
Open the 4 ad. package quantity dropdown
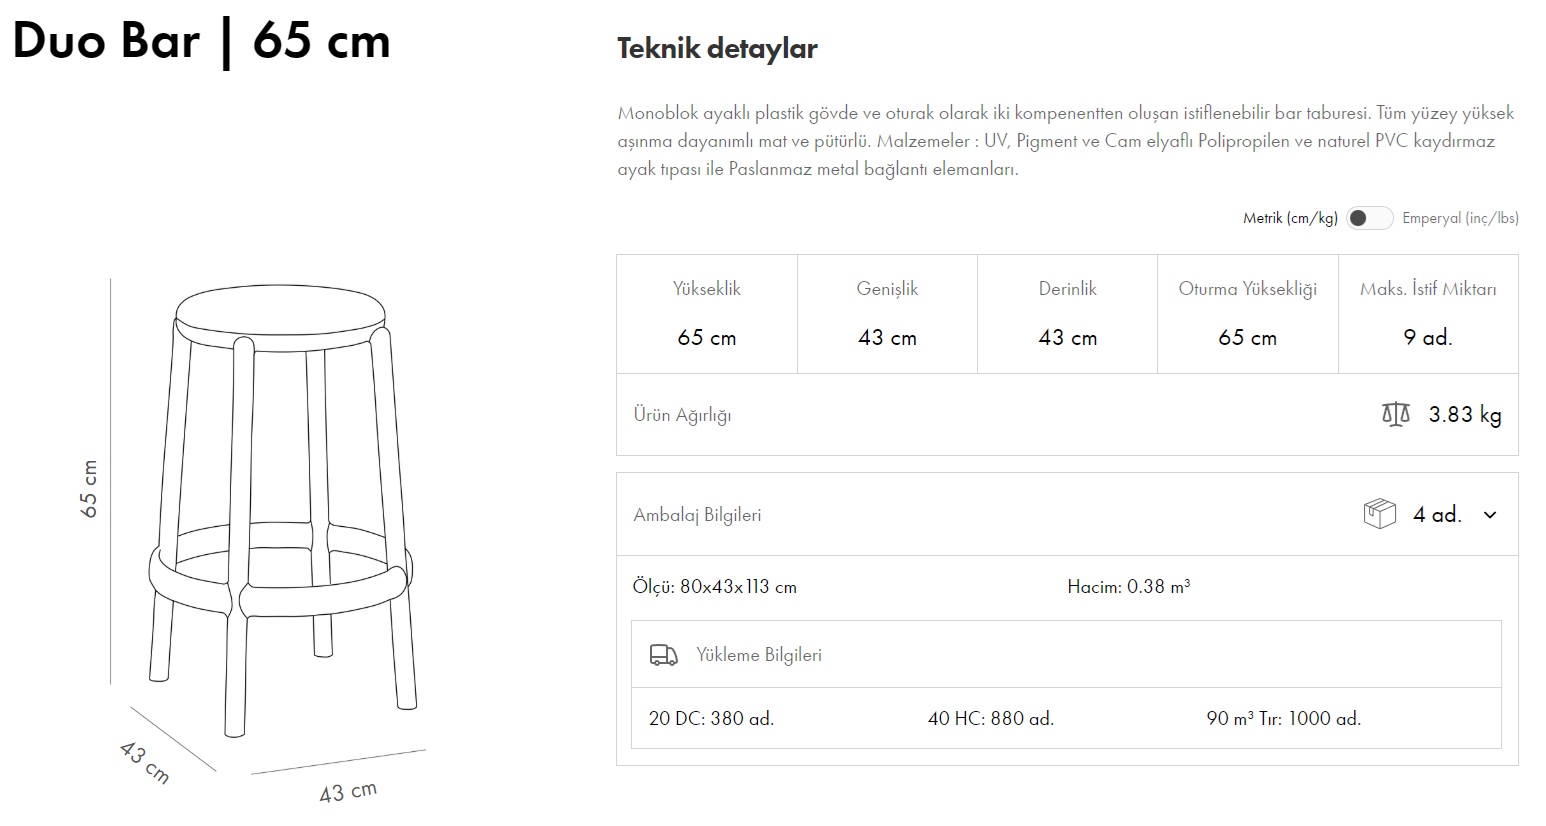[x=1437, y=515]
